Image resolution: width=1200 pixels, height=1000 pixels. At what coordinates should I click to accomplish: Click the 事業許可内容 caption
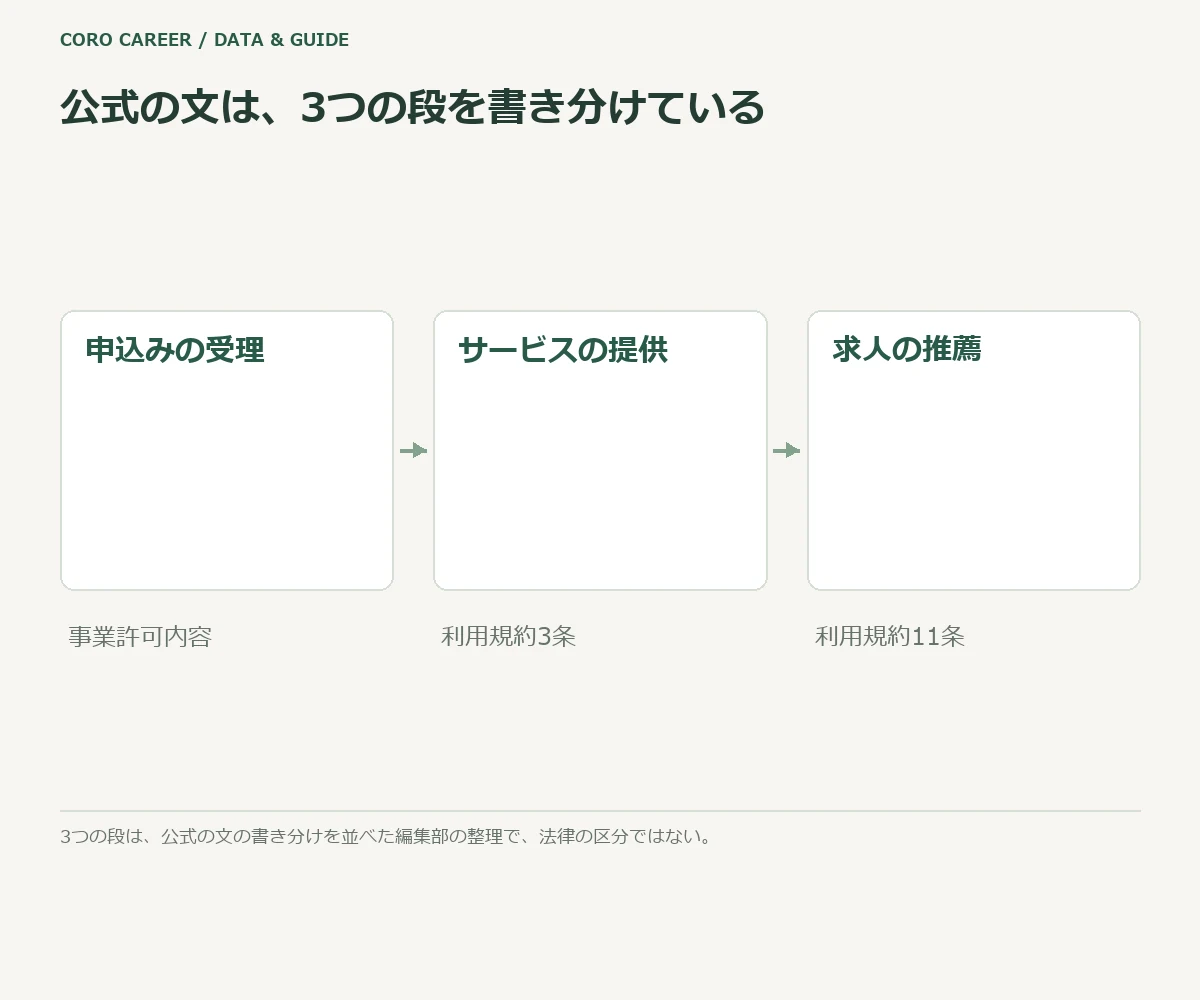[140, 636]
